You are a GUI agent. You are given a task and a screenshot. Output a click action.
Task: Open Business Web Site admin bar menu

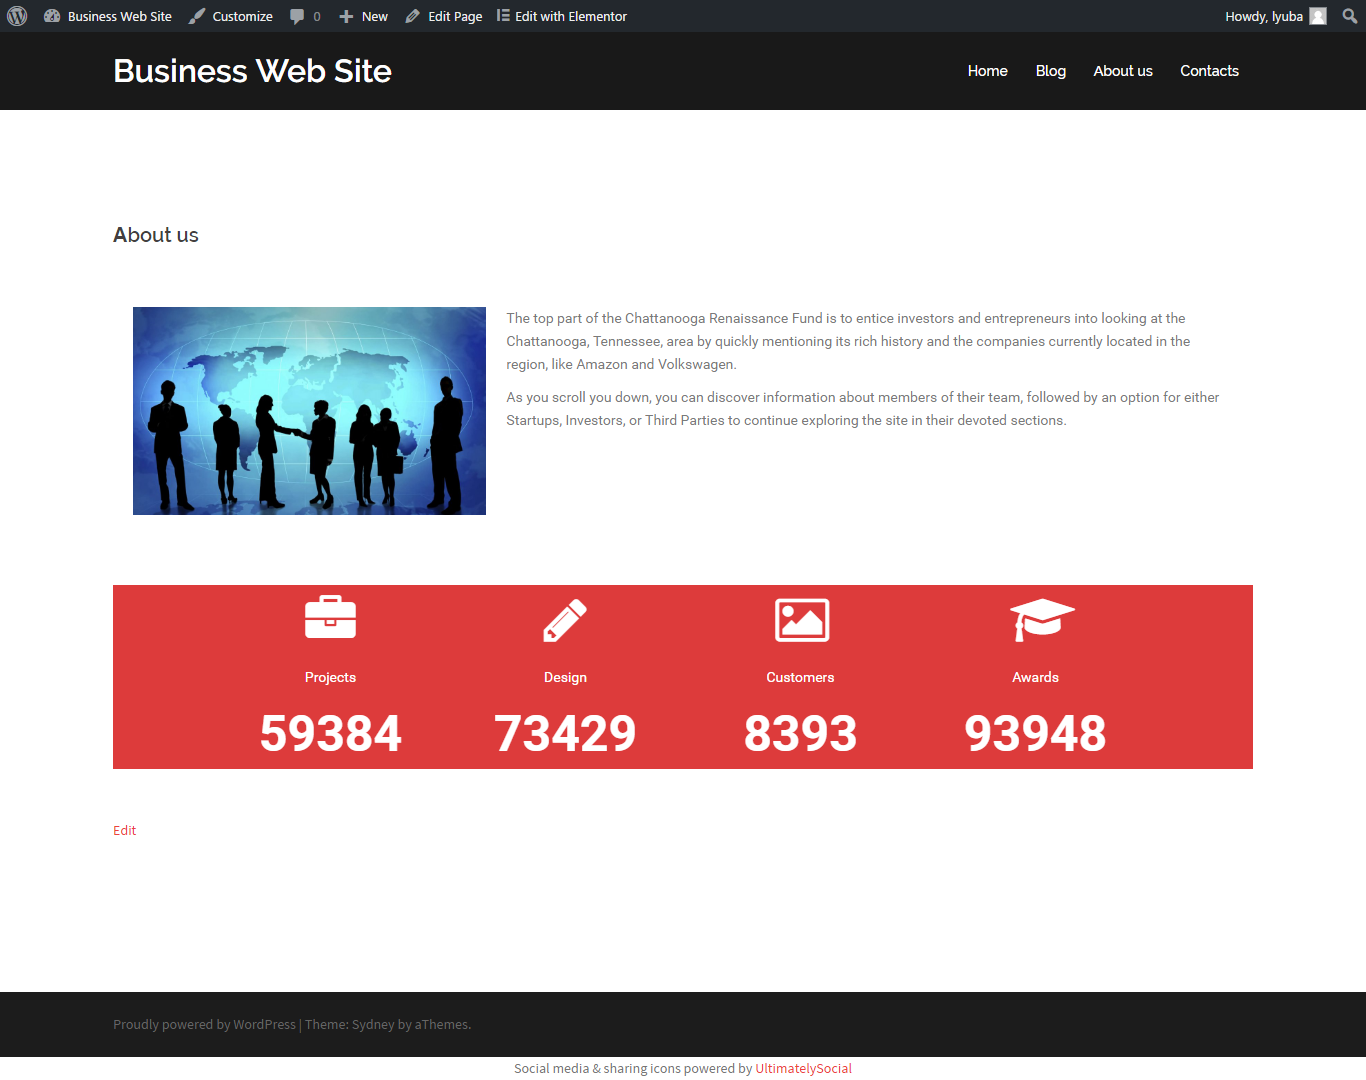[x=108, y=16]
